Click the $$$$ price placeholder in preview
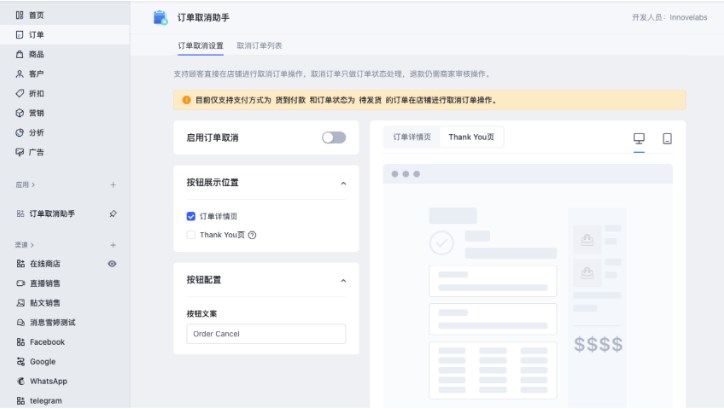The width and height of the screenshot is (724, 409). point(598,344)
